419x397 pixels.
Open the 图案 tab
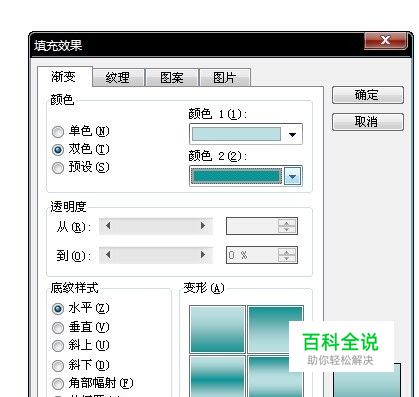[x=172, y=78]
